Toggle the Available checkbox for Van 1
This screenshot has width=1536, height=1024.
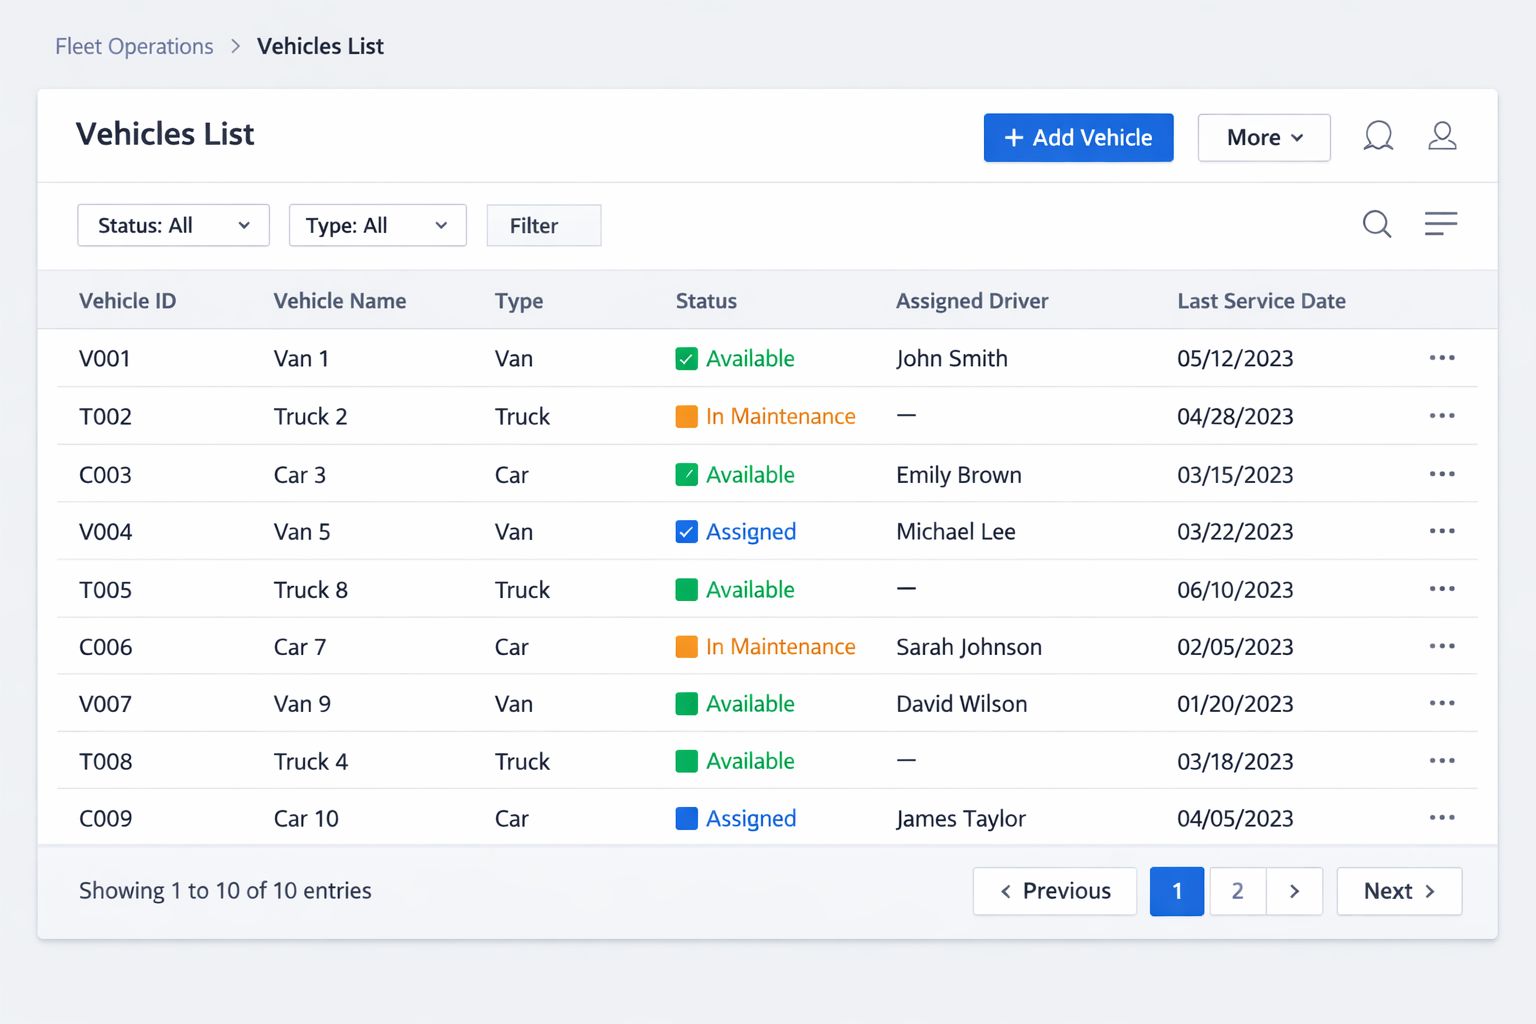click(x=686, y=359)
